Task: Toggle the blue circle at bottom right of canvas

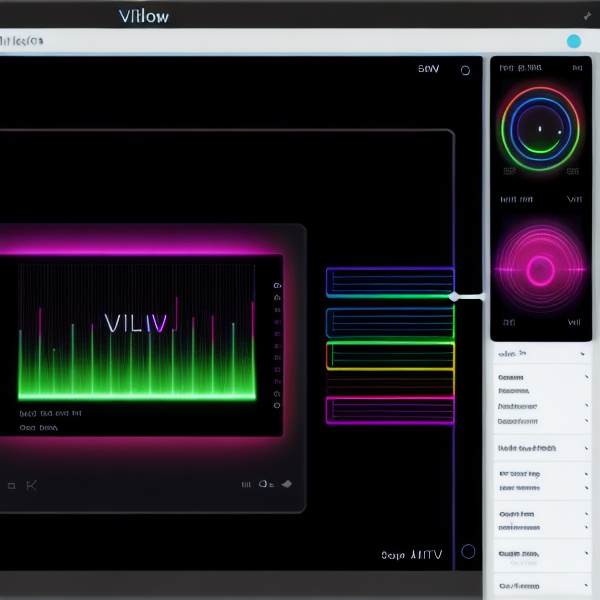Action: pos(467,551)
